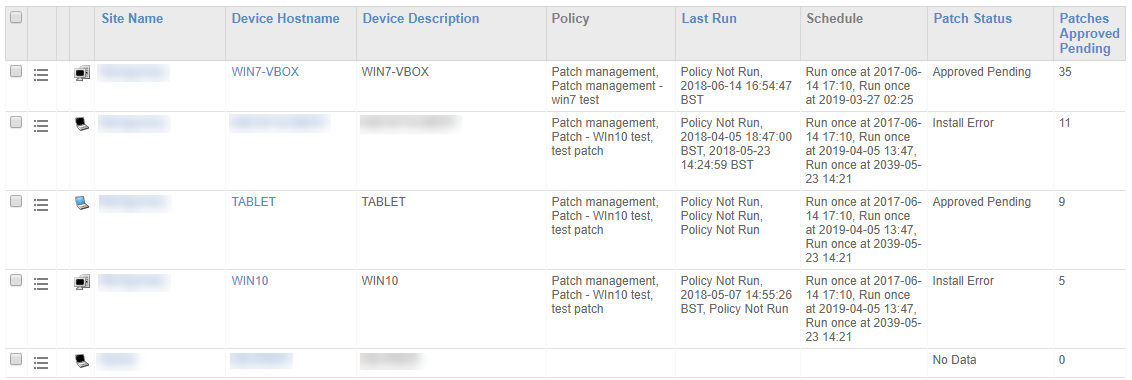Viewport: 1132px width, 380px height.
Task: Open row menu icon for WIN10 device
Action: point(41,283)
